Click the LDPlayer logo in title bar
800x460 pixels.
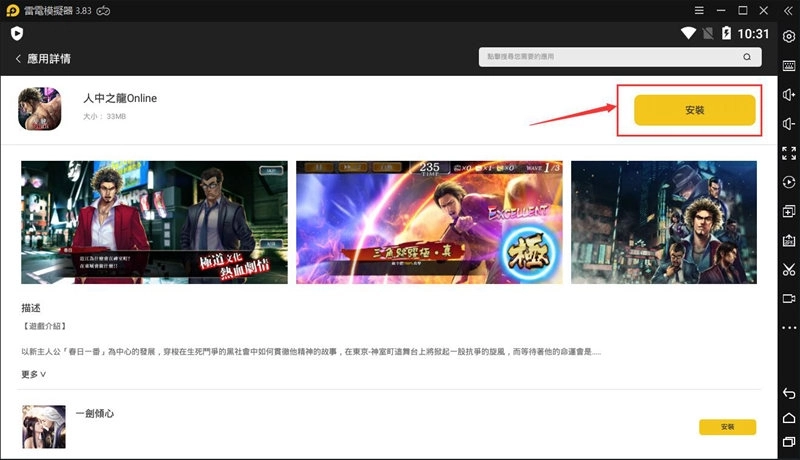pyautogui.click(x=13, y=11)
